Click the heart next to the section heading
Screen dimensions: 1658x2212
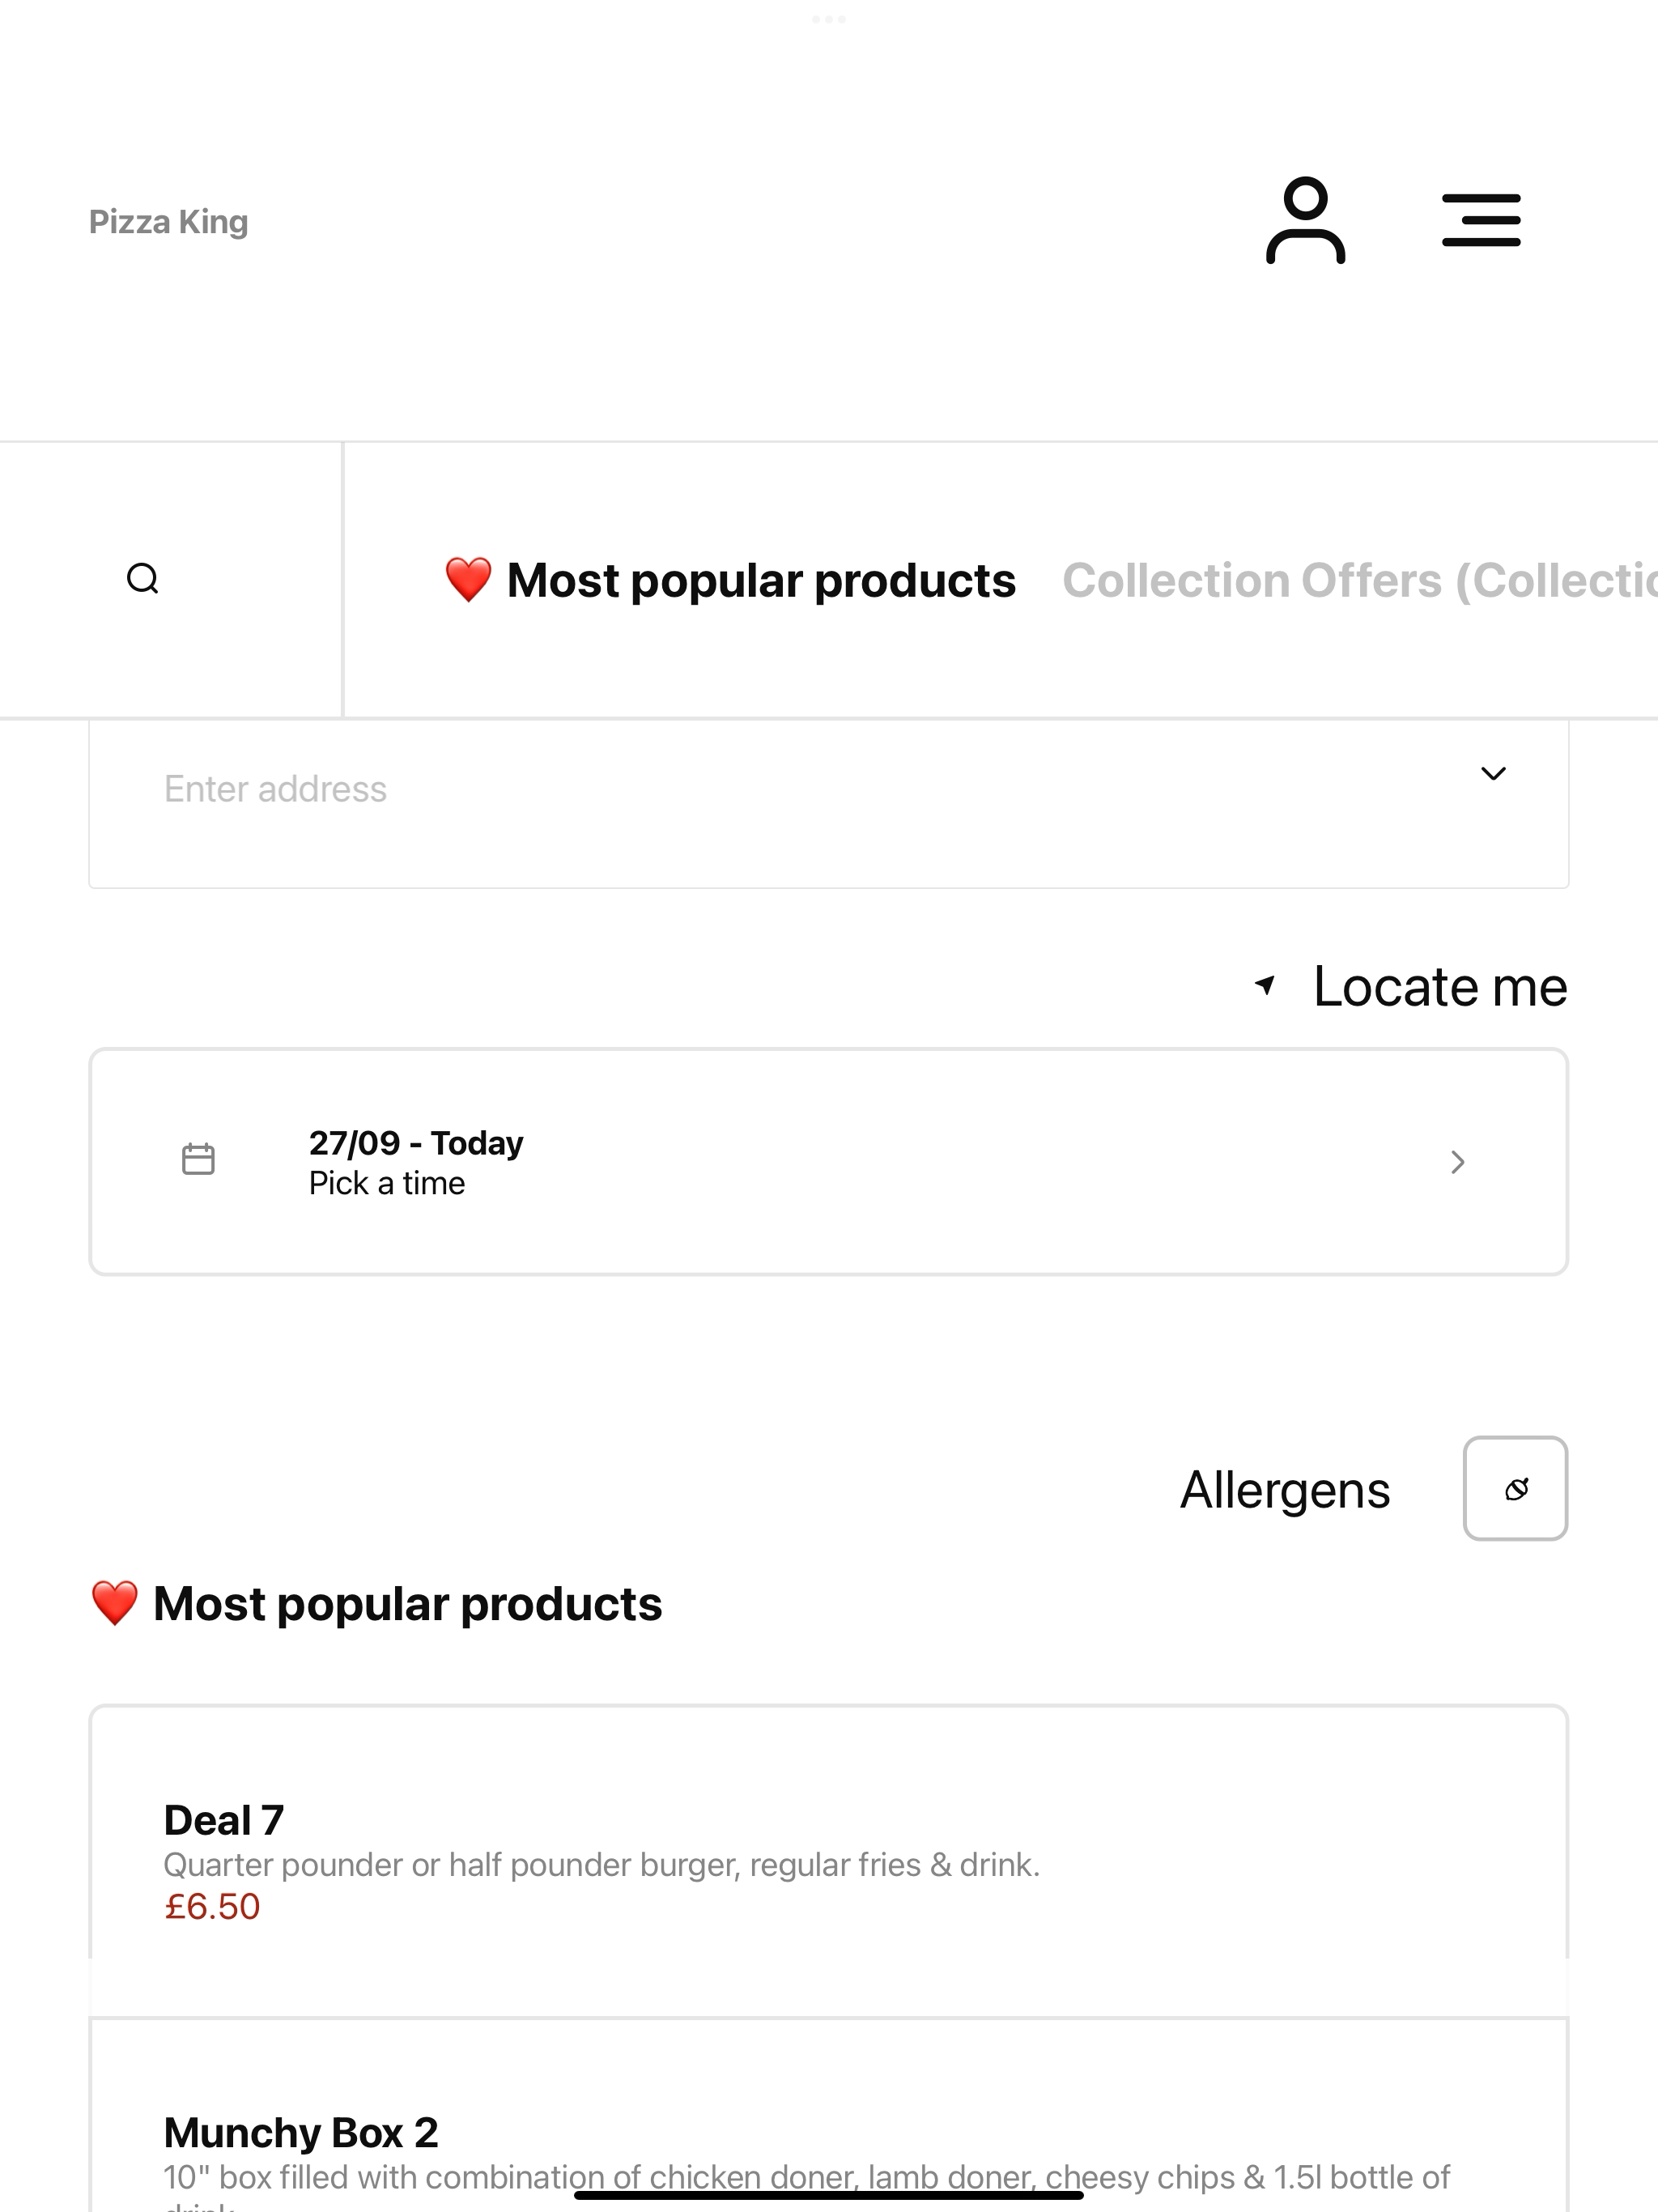114,1603
